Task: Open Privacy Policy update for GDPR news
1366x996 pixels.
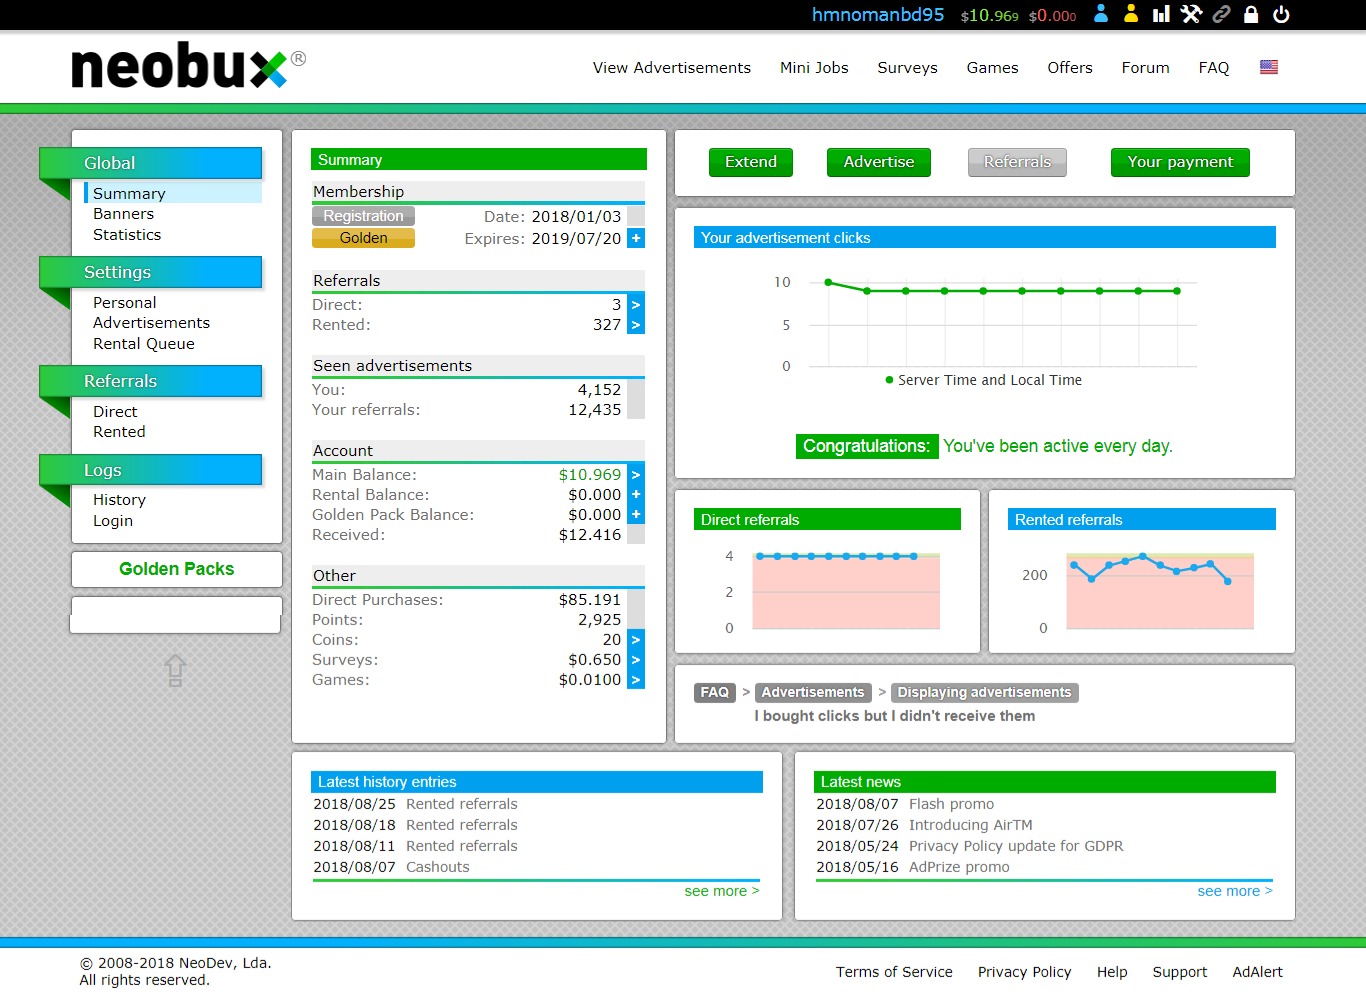Action: point(1016,846)
